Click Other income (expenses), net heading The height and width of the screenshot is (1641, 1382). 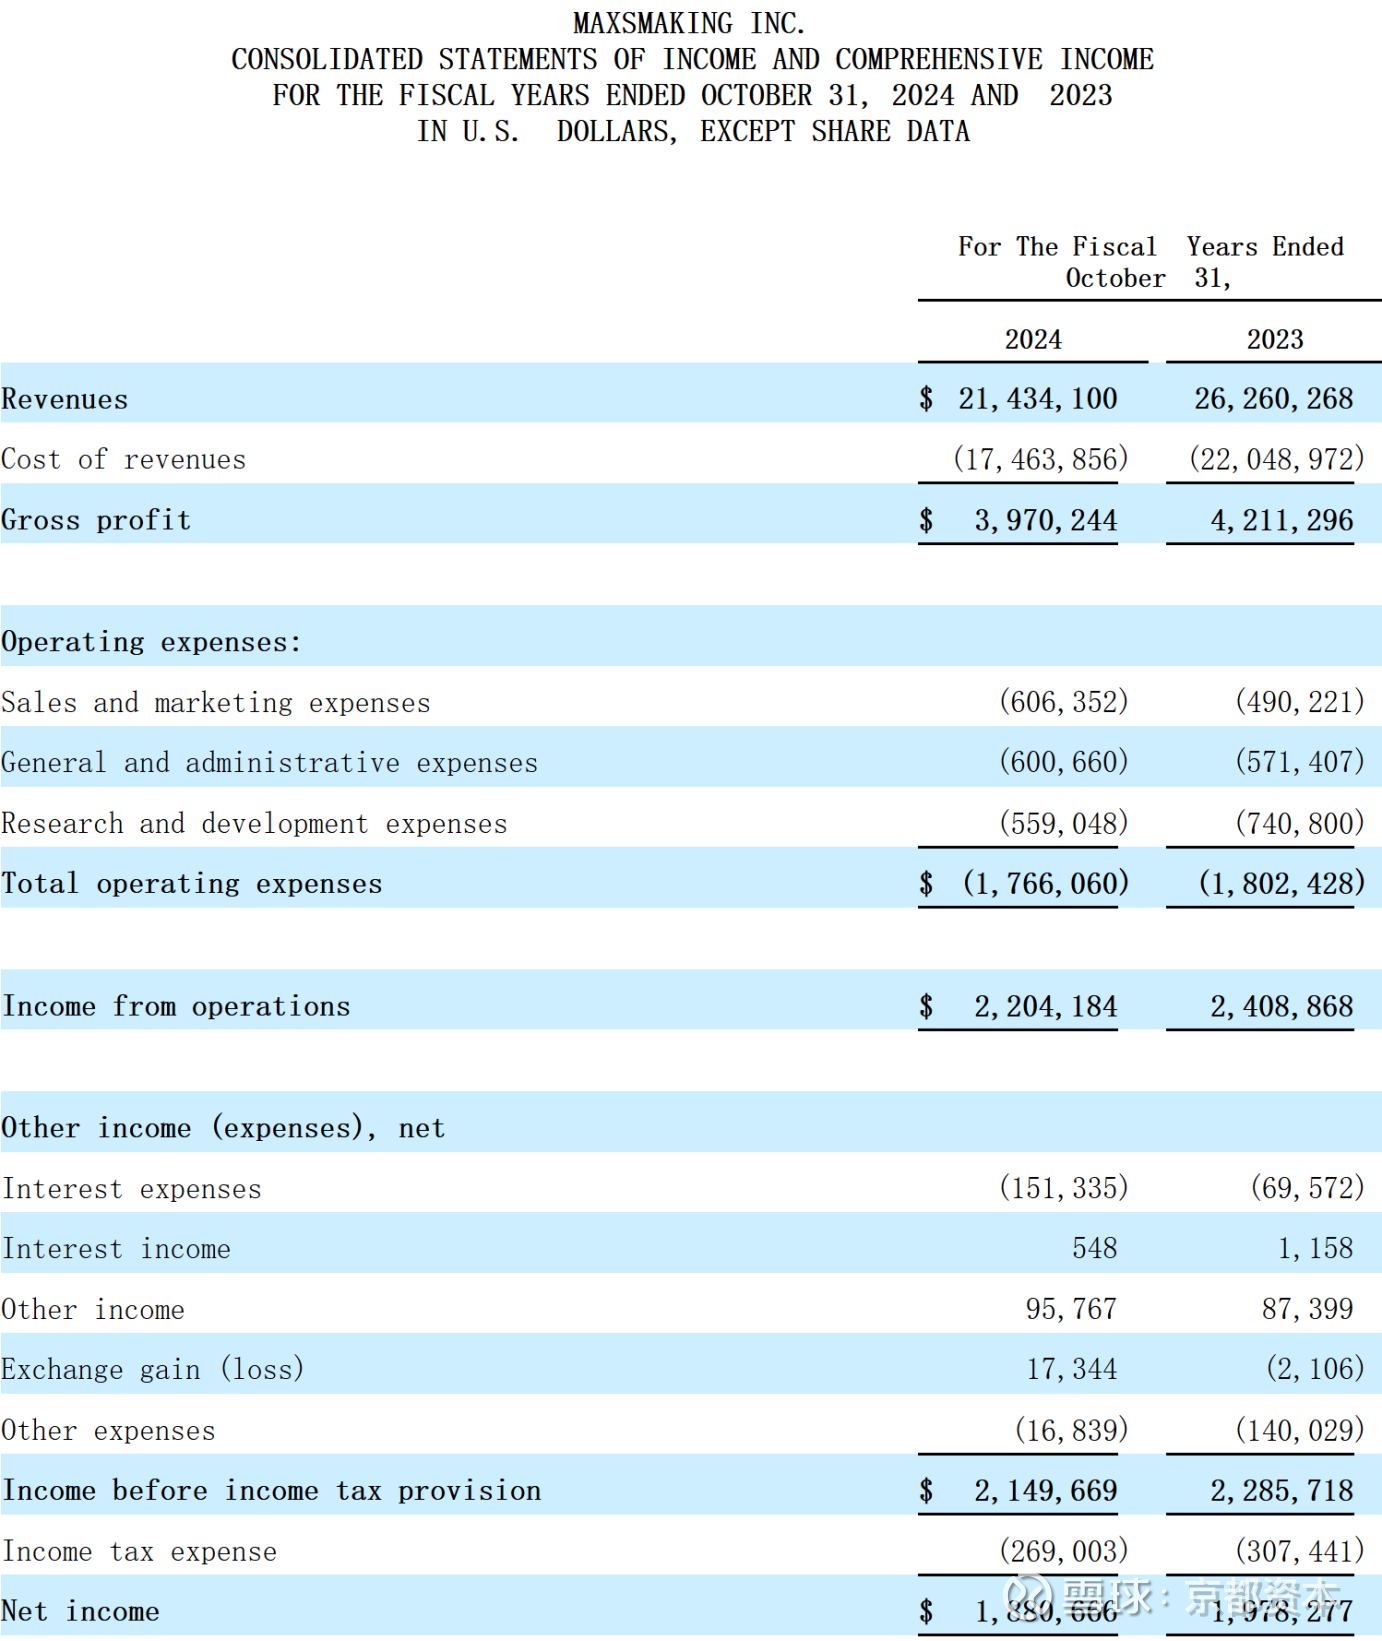coord(223,1128)
